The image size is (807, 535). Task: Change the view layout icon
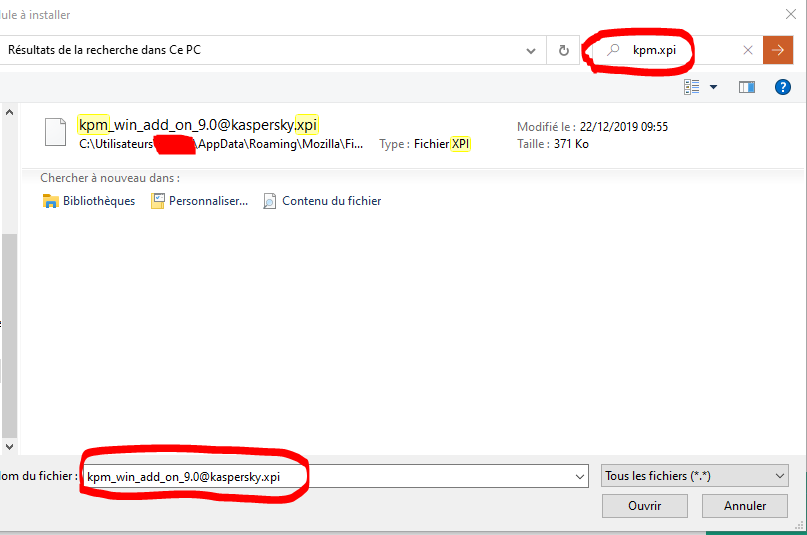pyautogui.click(x=692, y=87)
